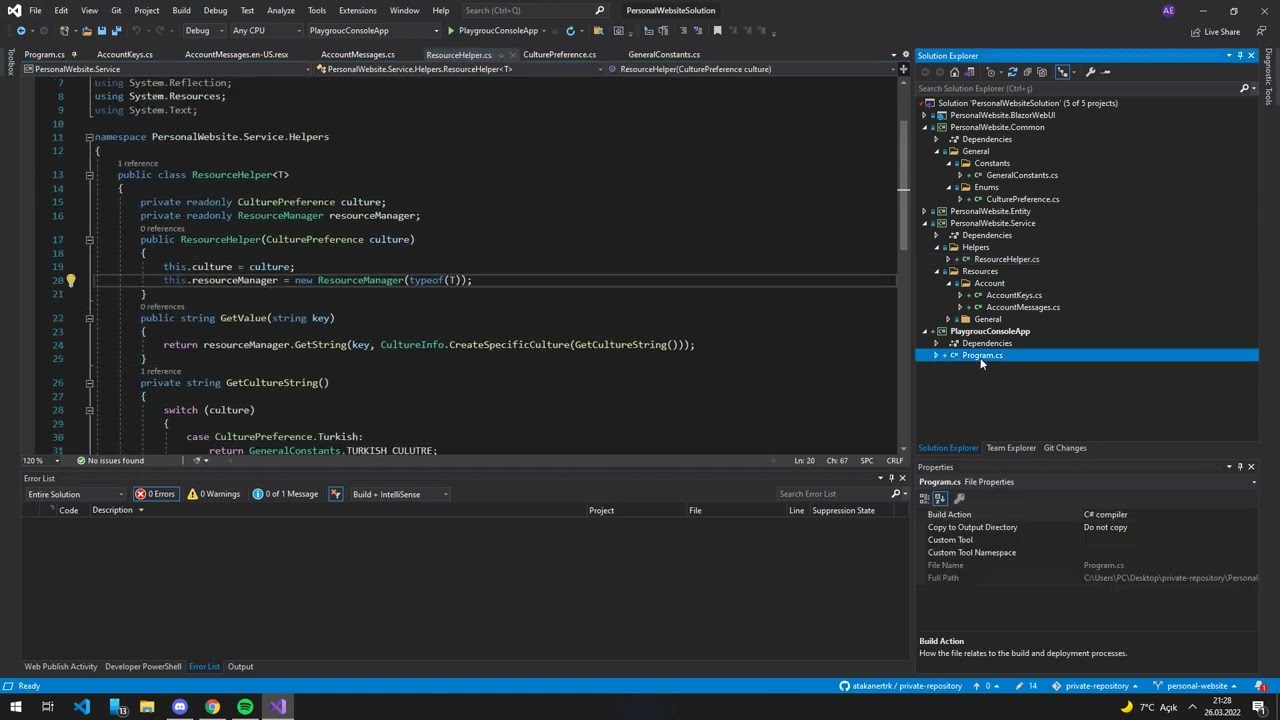Click the Alphabetical sort icon in Properties
The image size is (1280, 720).
point(940,498)
